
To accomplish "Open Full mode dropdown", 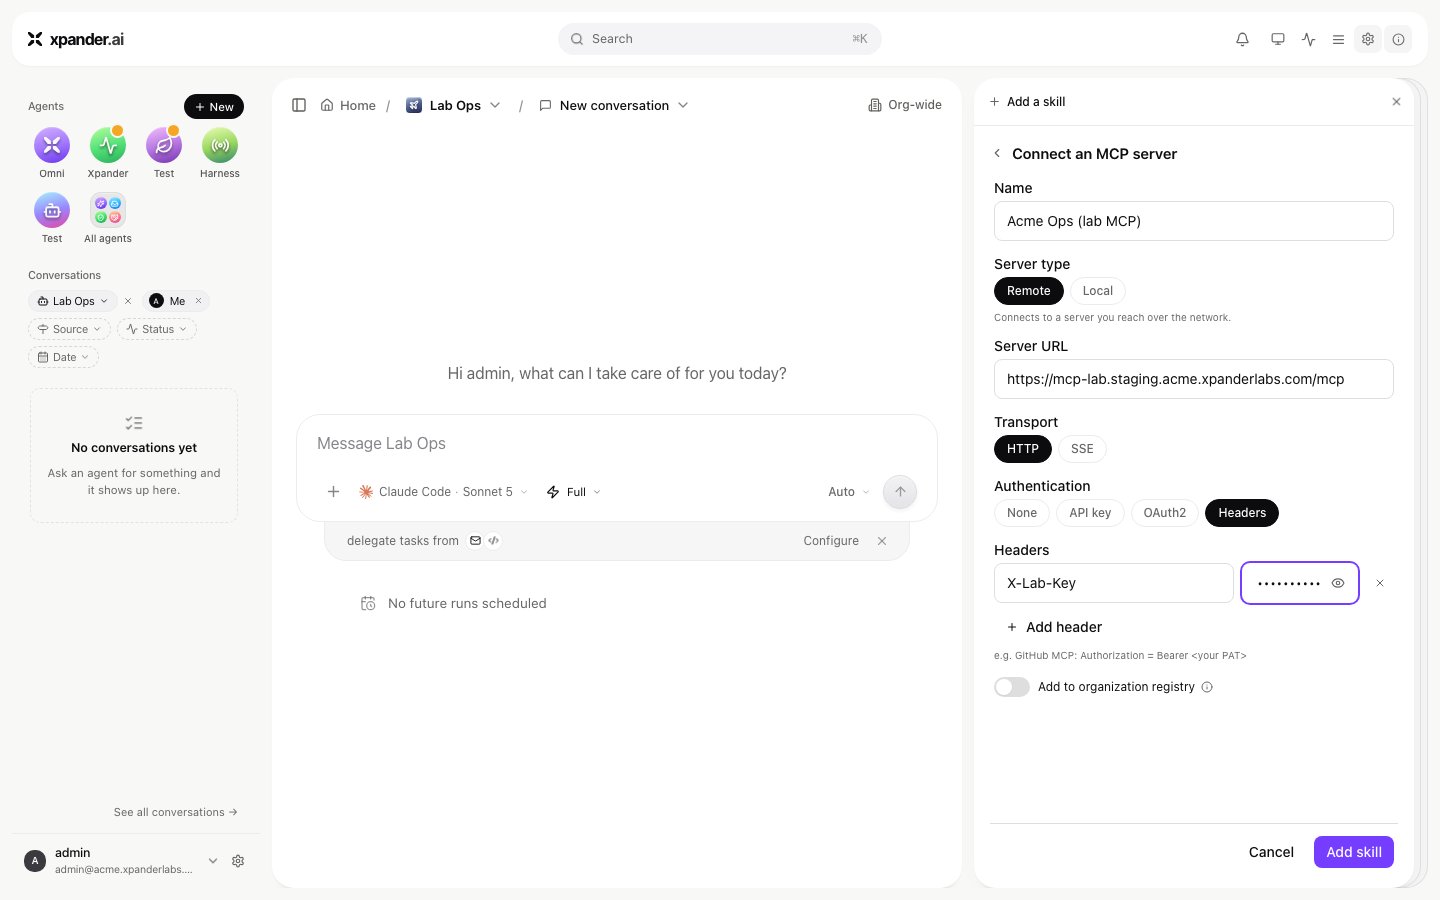I will [x=574, y=492].
